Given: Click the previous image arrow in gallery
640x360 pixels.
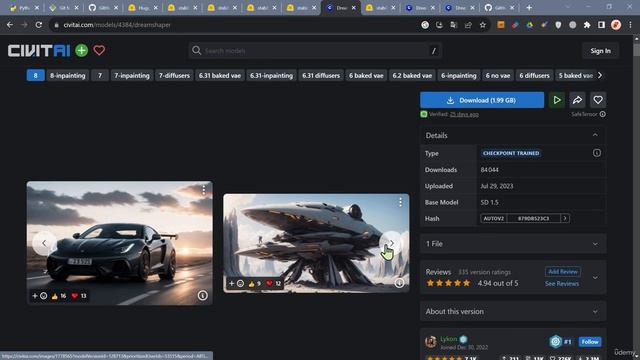Looking at the screenshot, I should coord(44,243).
